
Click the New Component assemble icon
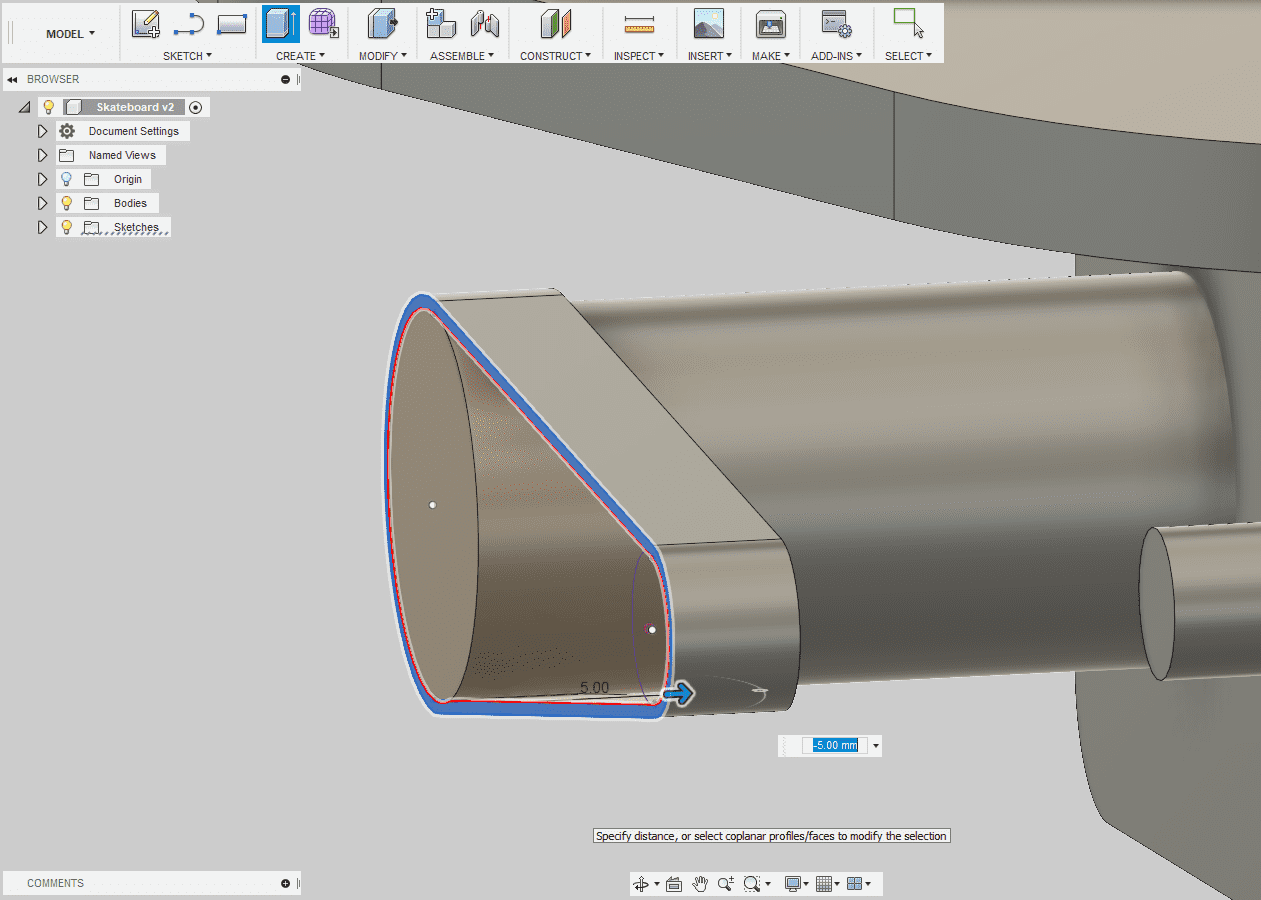440,23
